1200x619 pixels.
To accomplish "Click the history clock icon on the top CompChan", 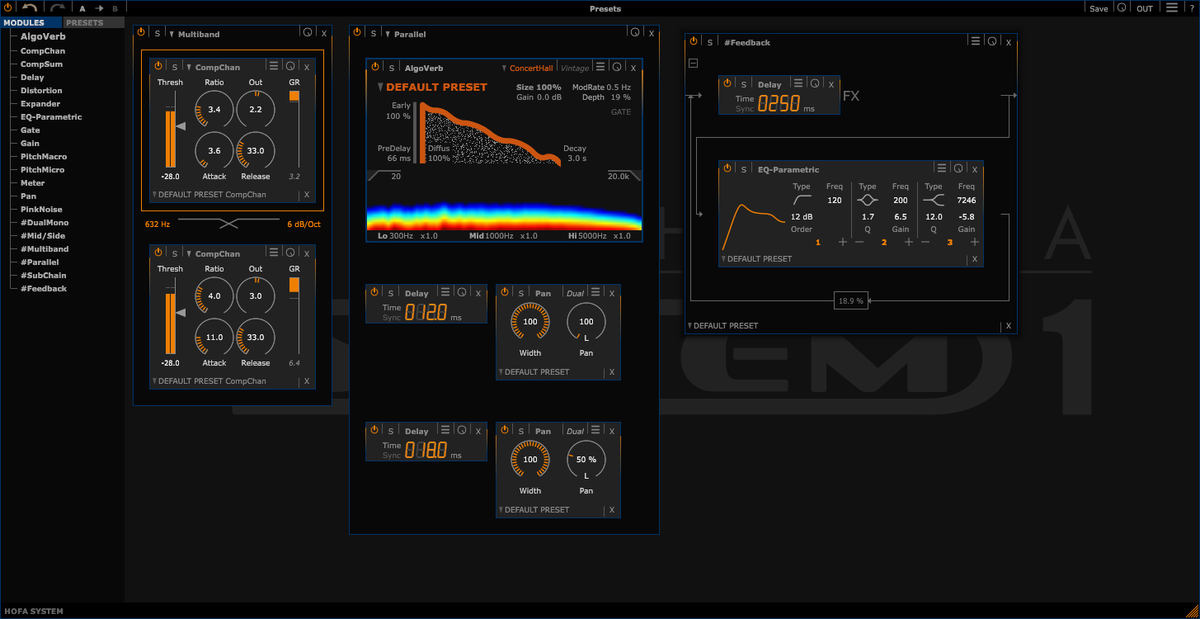I will 290,66.
